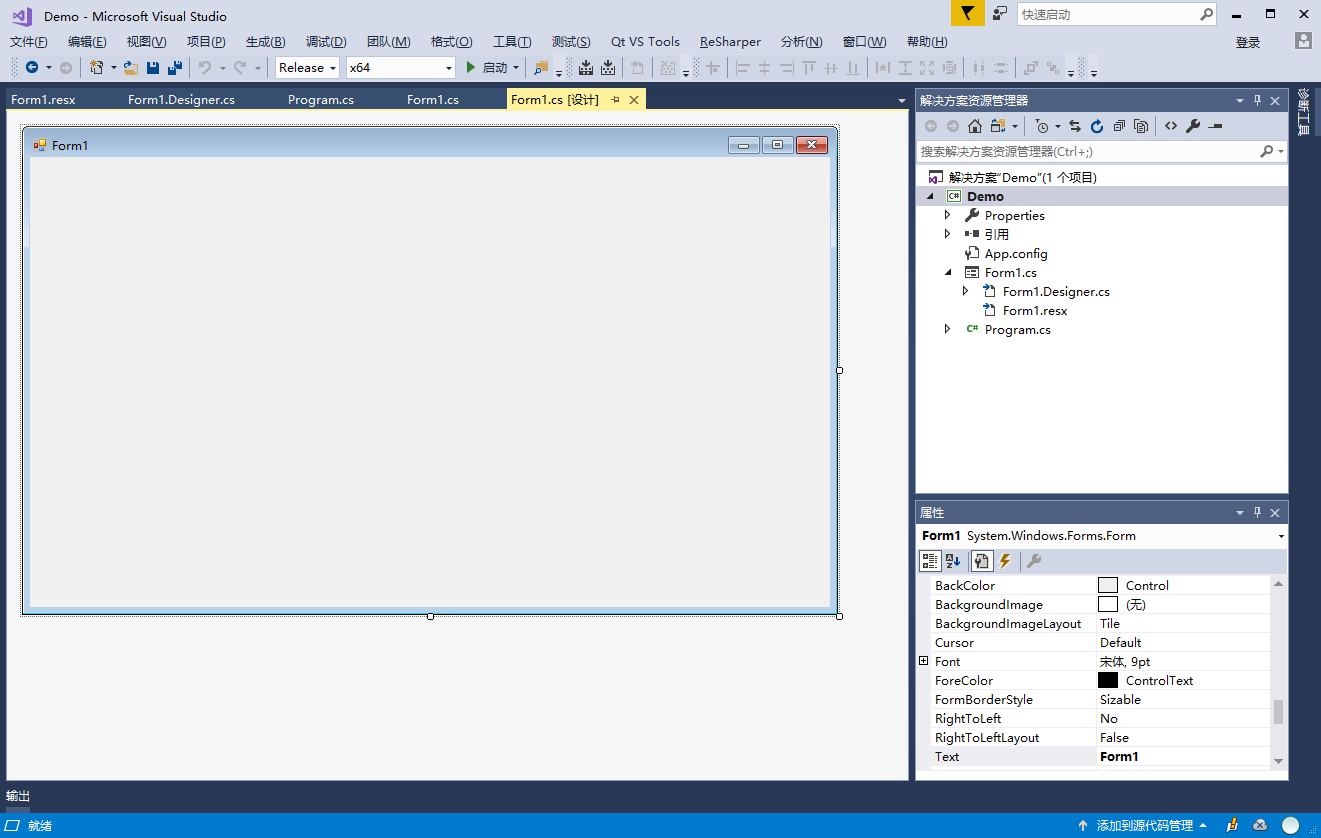
Task: Click the Events lightning bolt icon
Action: click(x=1005, y=561)
